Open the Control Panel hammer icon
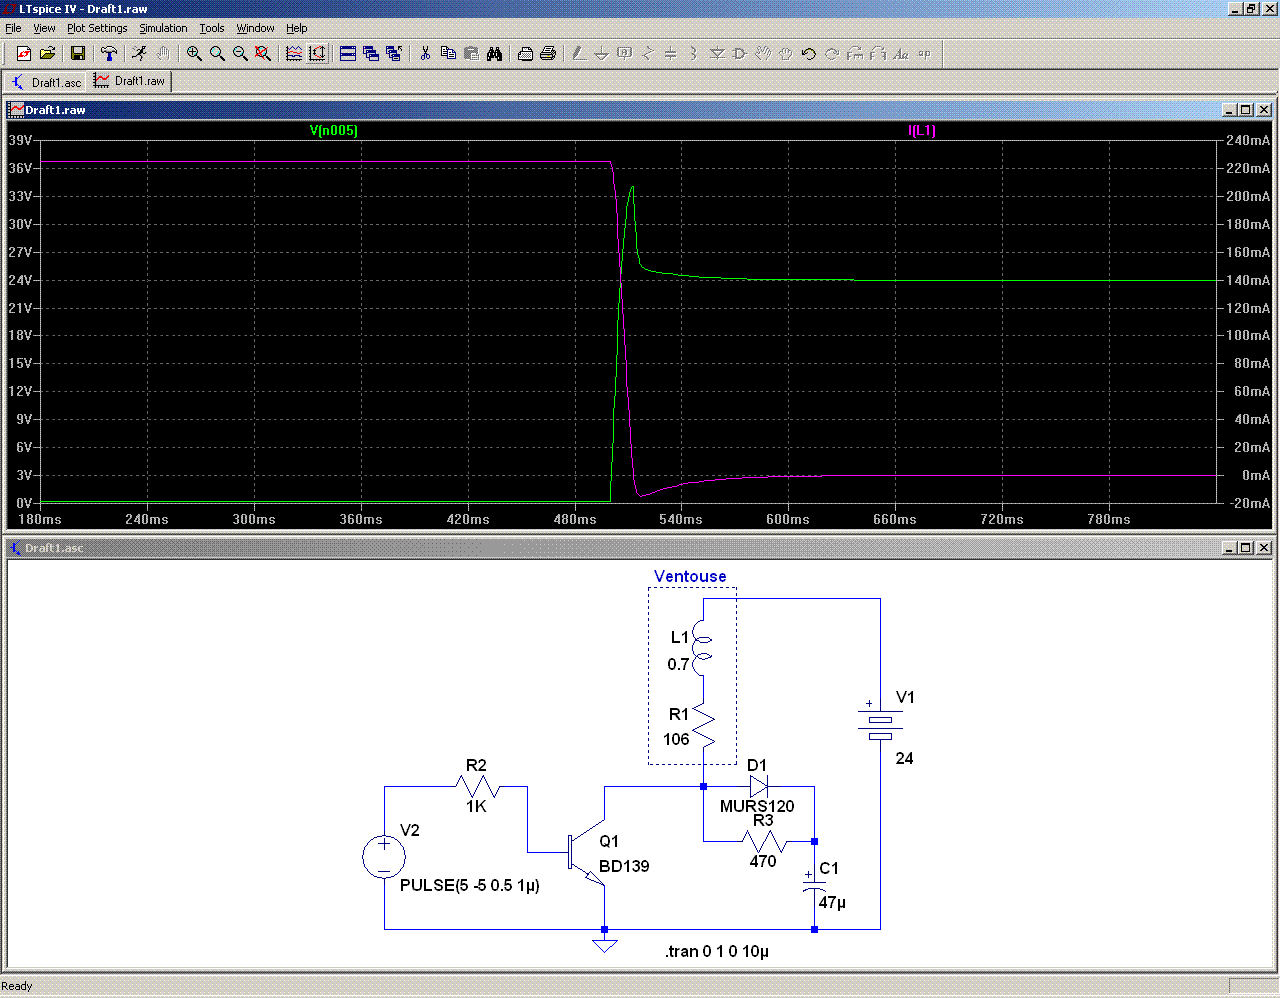Viewport: 1280px width, 998px height. click(x=109, y=54)
